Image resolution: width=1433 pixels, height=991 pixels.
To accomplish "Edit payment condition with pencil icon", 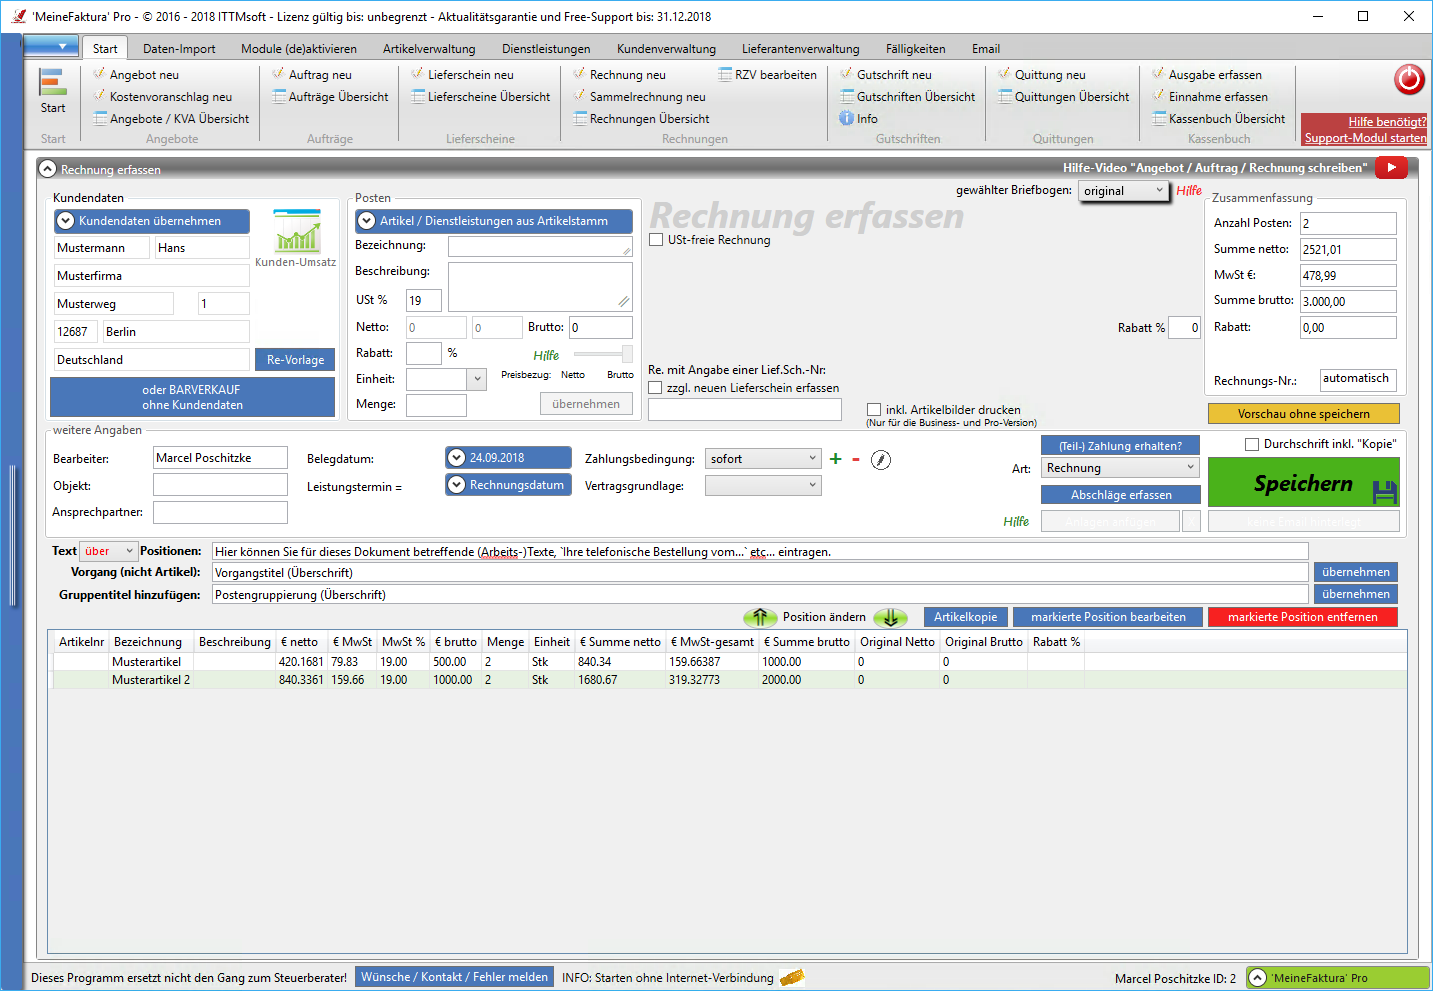I will point(881,460).
